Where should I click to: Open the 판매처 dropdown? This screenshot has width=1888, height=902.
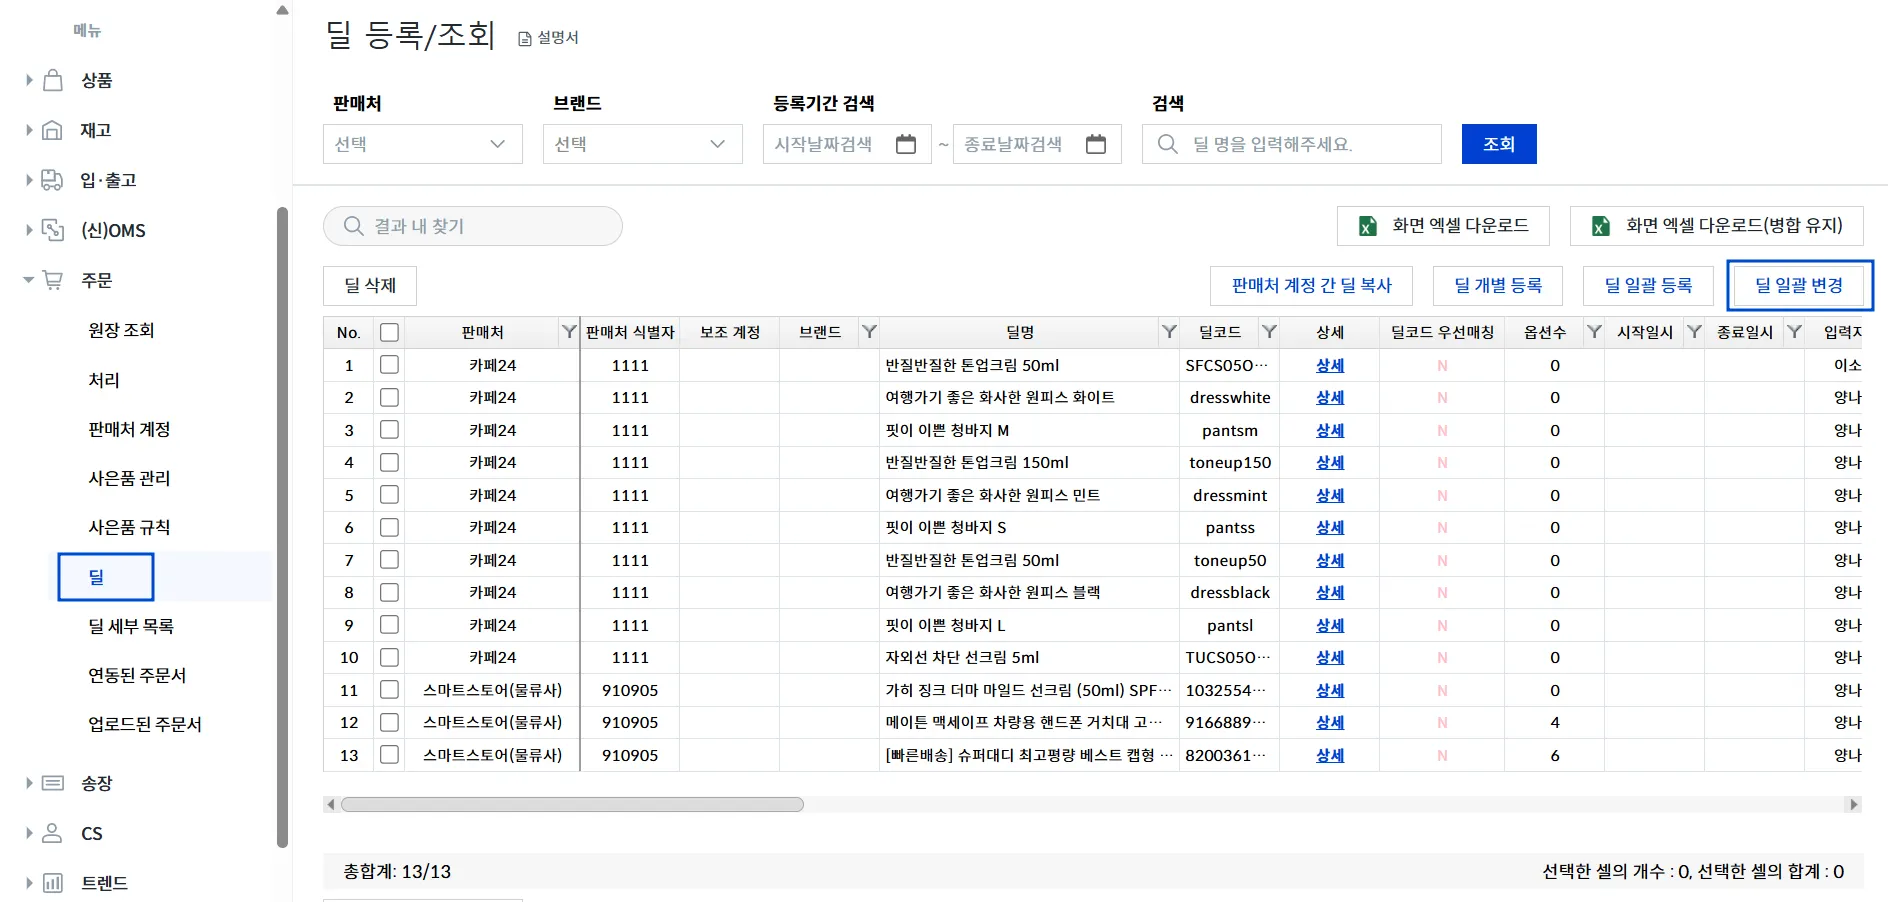(x=422, y=144)
